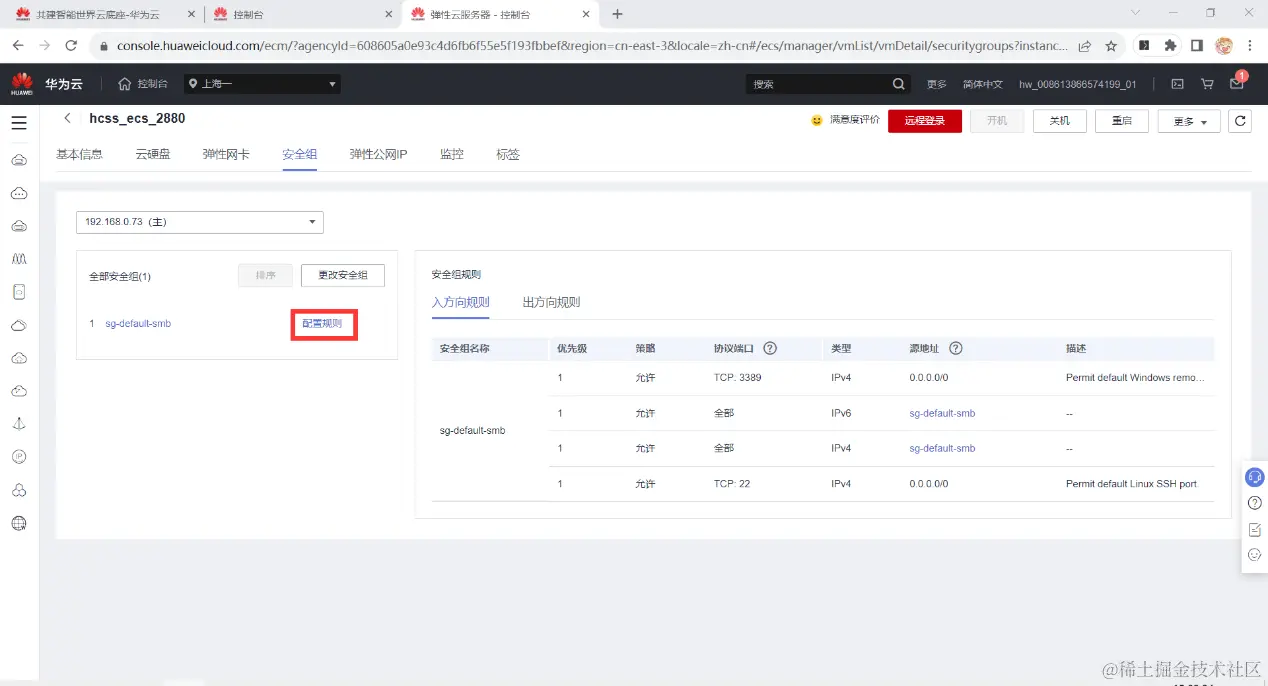Image resolution: width=1268 pixels, height=686 pixels.
Task: Switch to 监控 tab
Action: click(452, 154)
